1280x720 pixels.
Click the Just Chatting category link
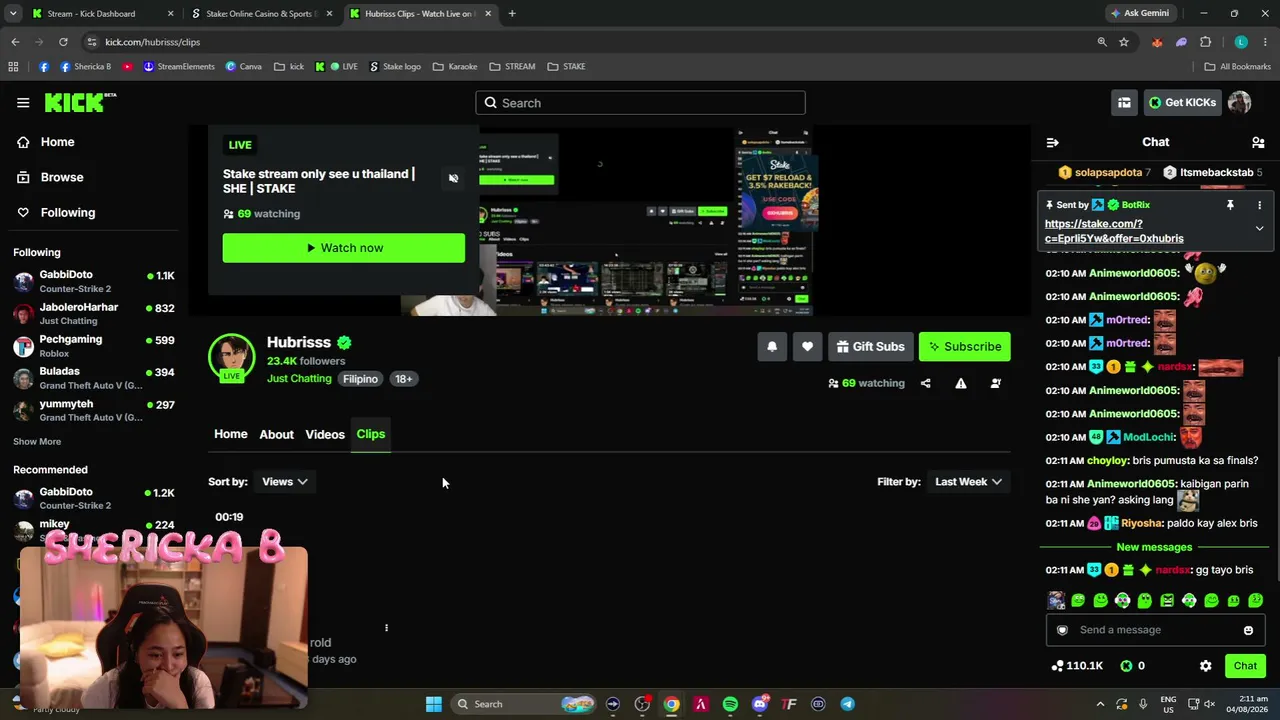(299, 379)
